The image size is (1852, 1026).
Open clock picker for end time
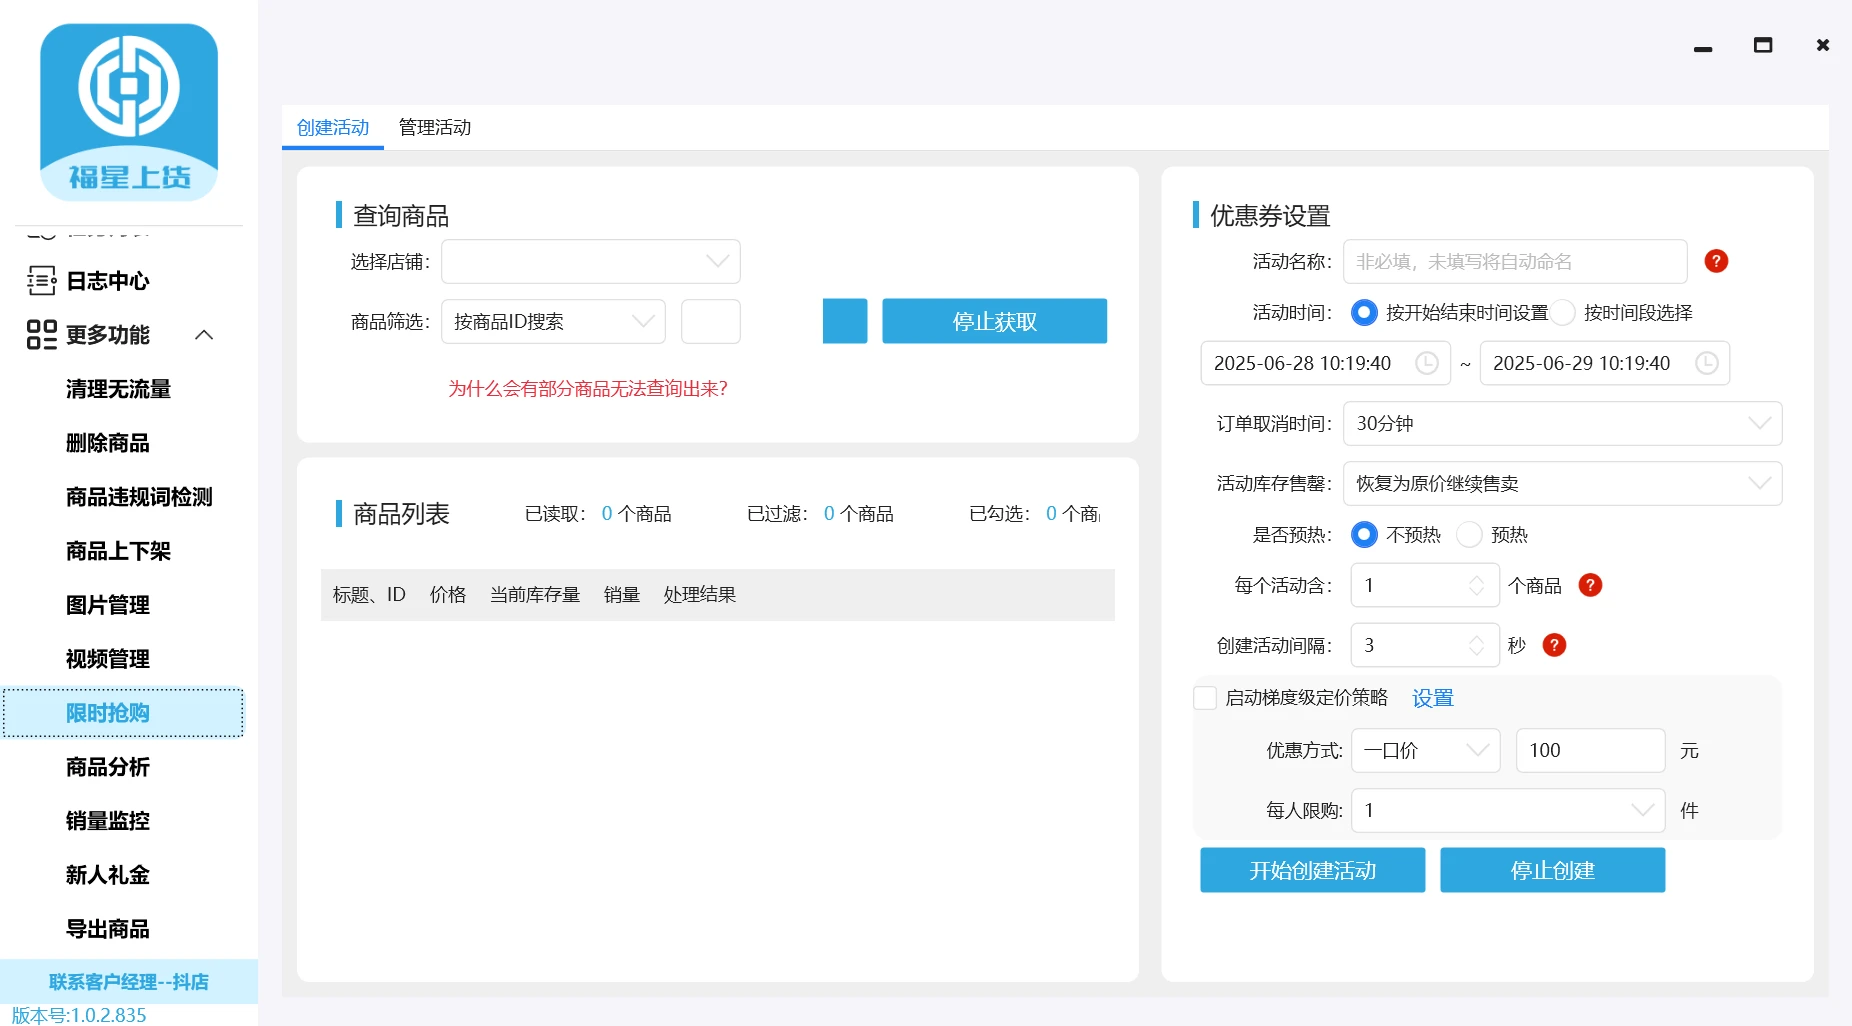click(1706, 363)
